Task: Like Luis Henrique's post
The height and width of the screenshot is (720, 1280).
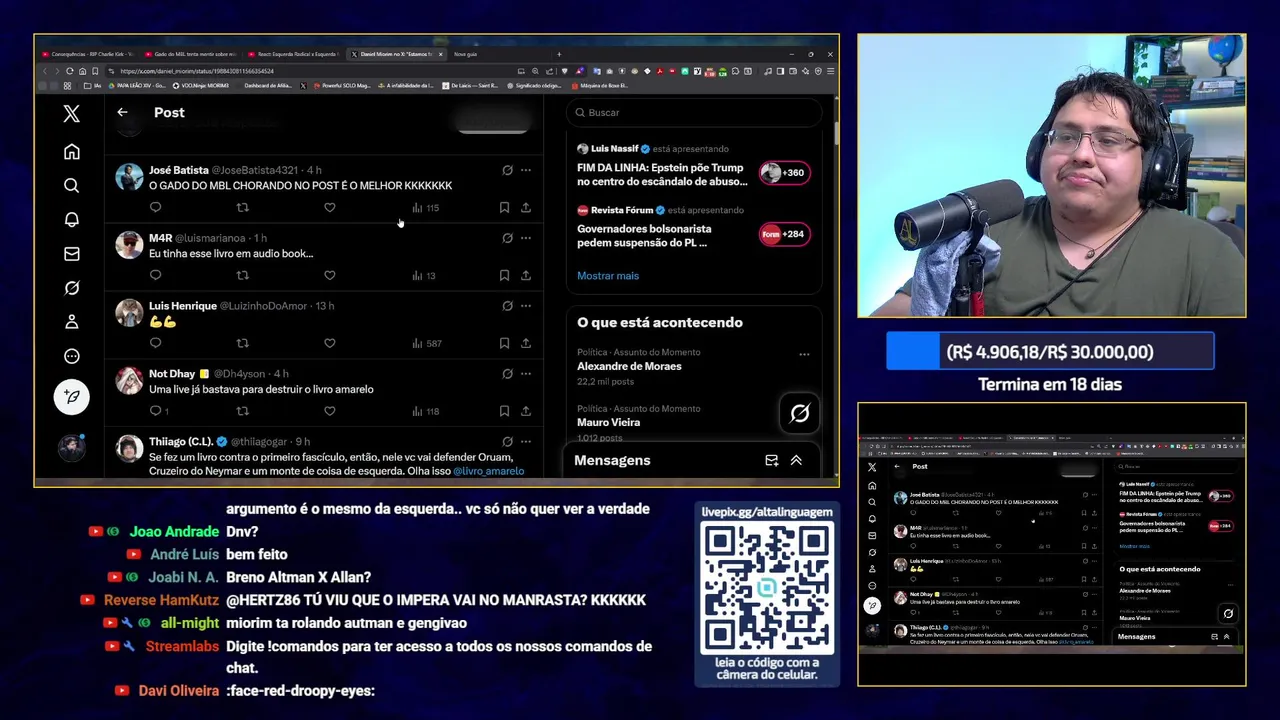Action: [330, 344]
